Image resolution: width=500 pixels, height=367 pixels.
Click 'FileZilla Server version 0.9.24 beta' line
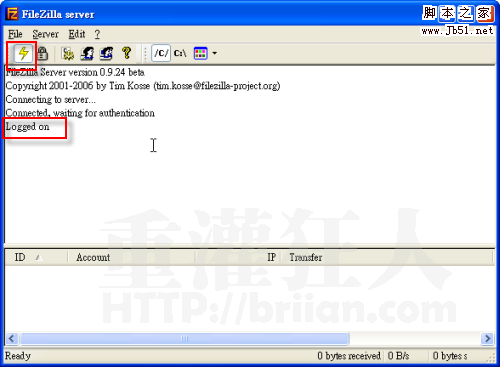tap(75, 72)
